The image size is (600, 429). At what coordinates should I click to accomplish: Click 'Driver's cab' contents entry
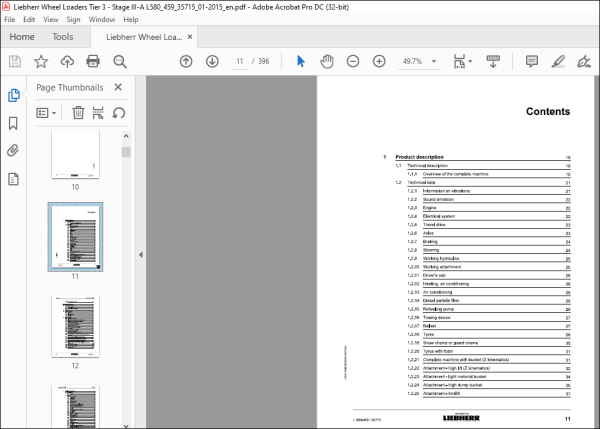(x=434, y=275)
